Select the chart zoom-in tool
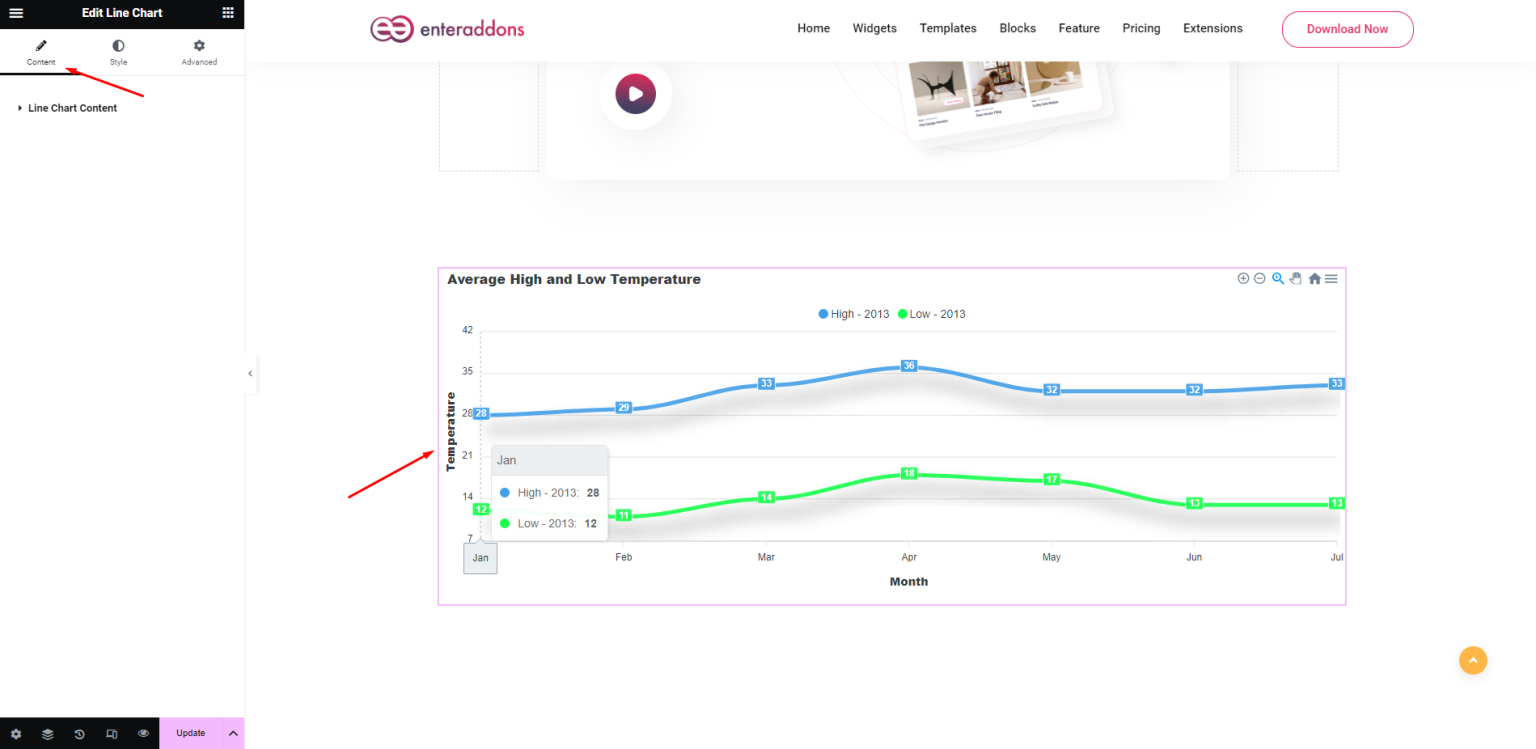The width and height of the screenshot is (1536, 749). coord(1243,278)
